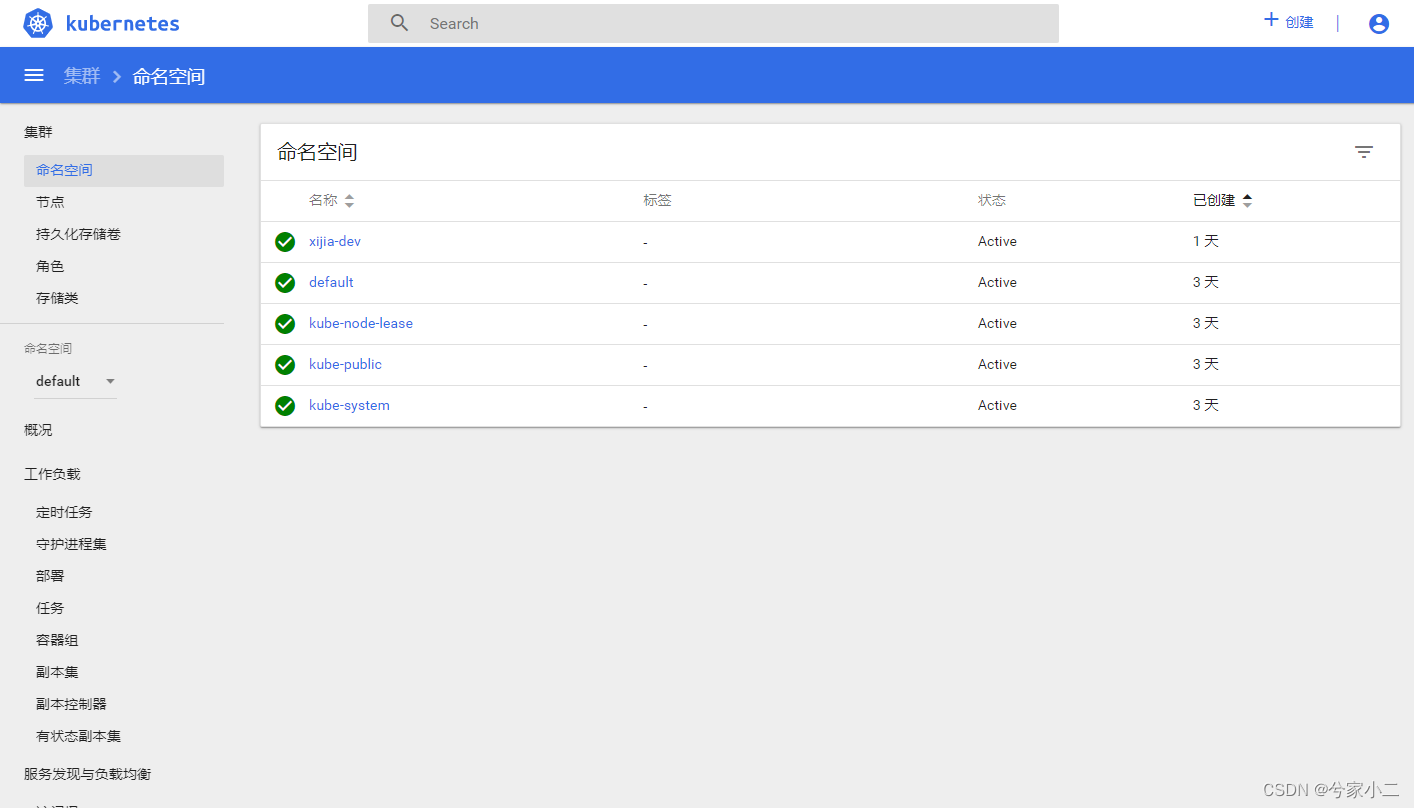
Task: Select 部署 under 工作负载
Action: click(x=49, y=575)
